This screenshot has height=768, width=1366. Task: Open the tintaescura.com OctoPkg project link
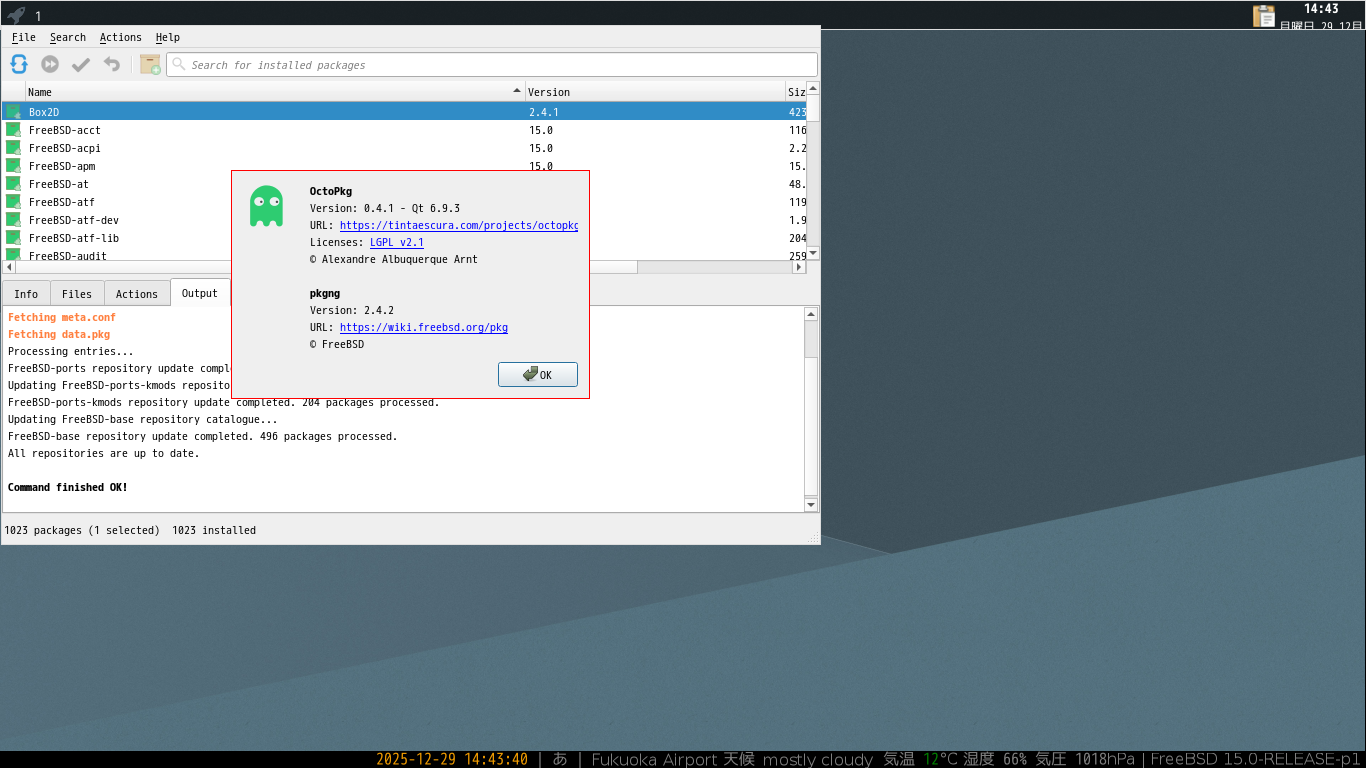pos(459,225)
